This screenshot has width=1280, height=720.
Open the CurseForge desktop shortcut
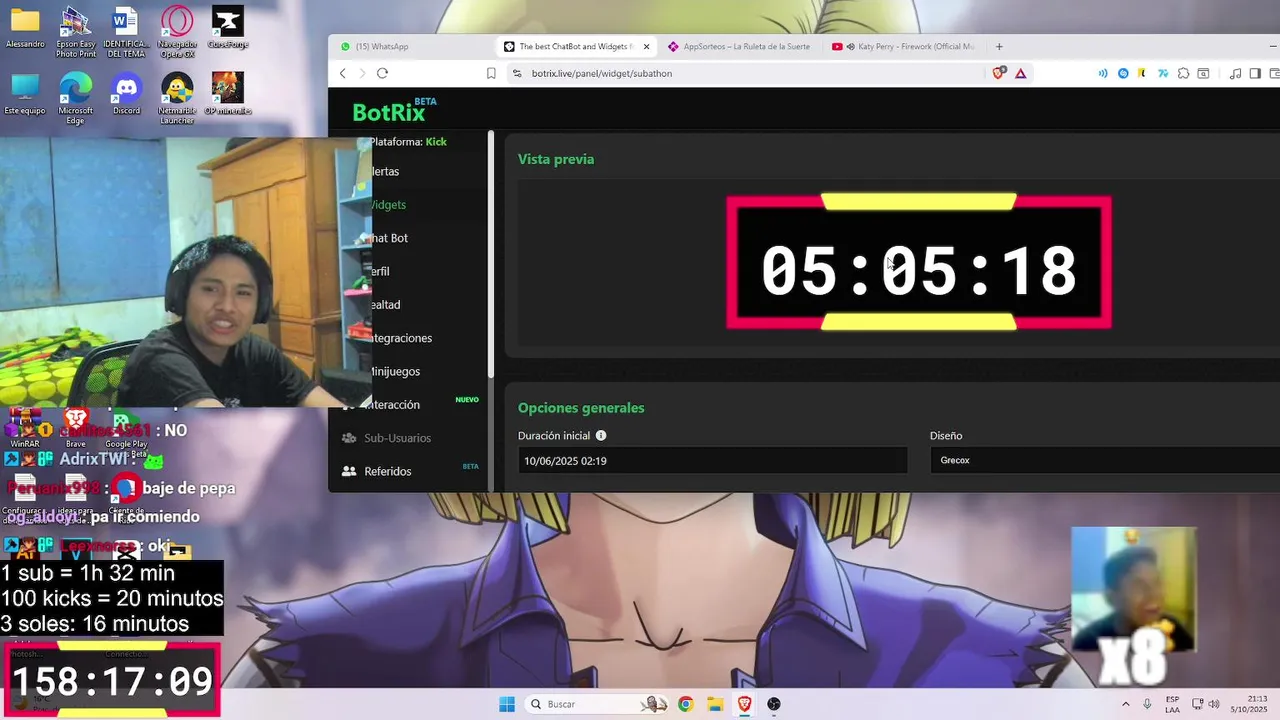pos(228,28)
